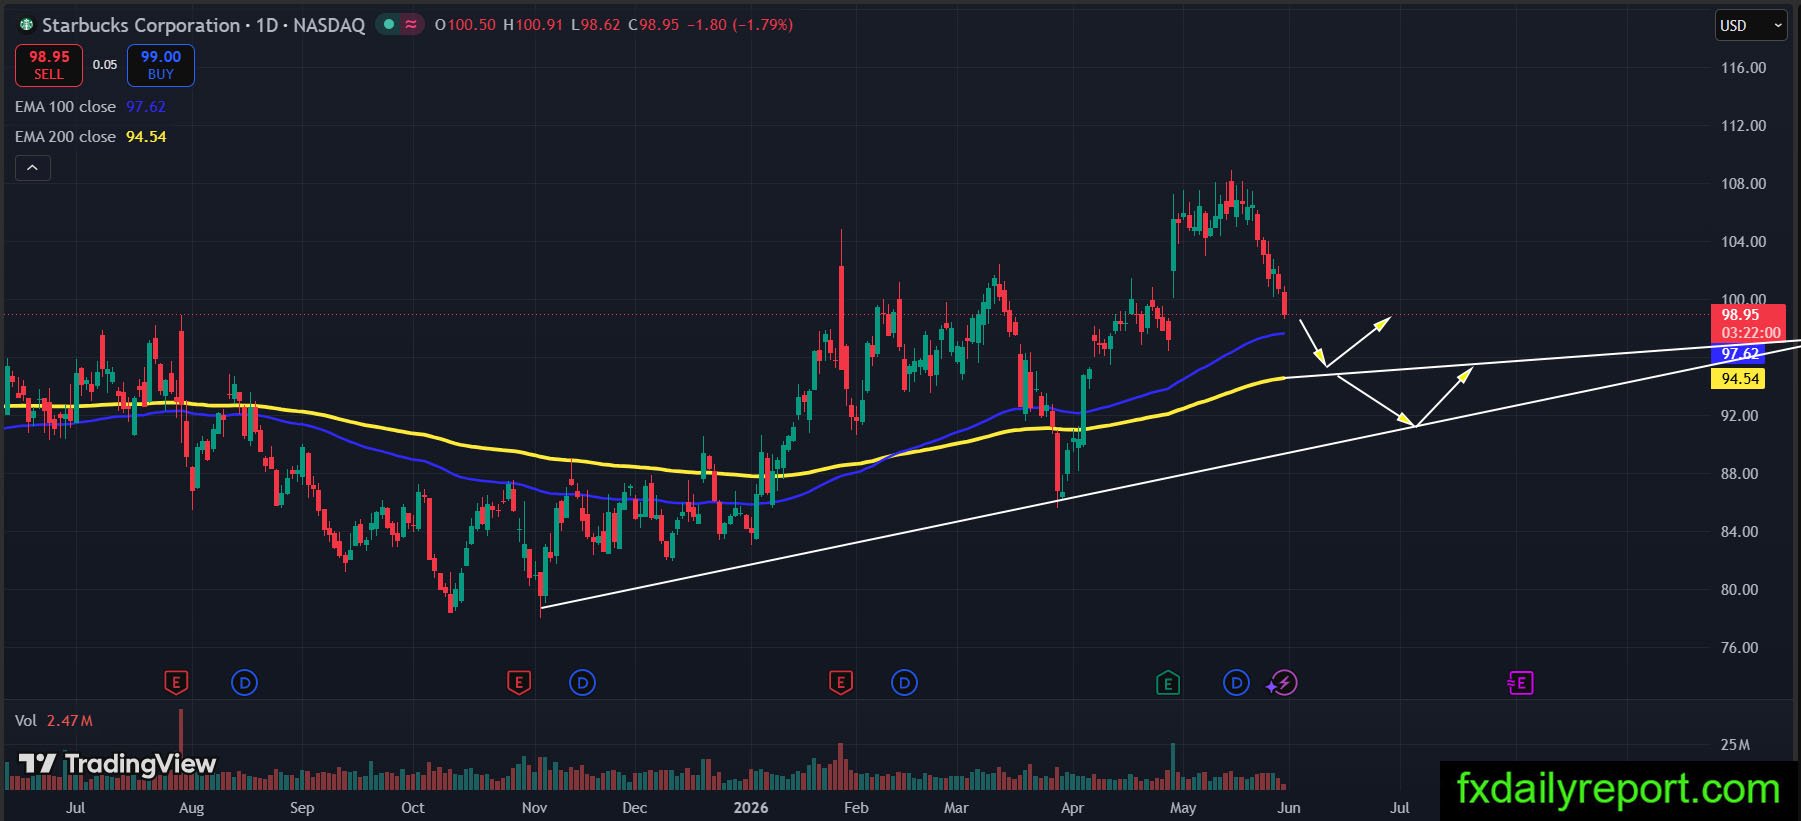Click the open value O100.50
The width and height of the screenshot is (1801, 821).
465,25
